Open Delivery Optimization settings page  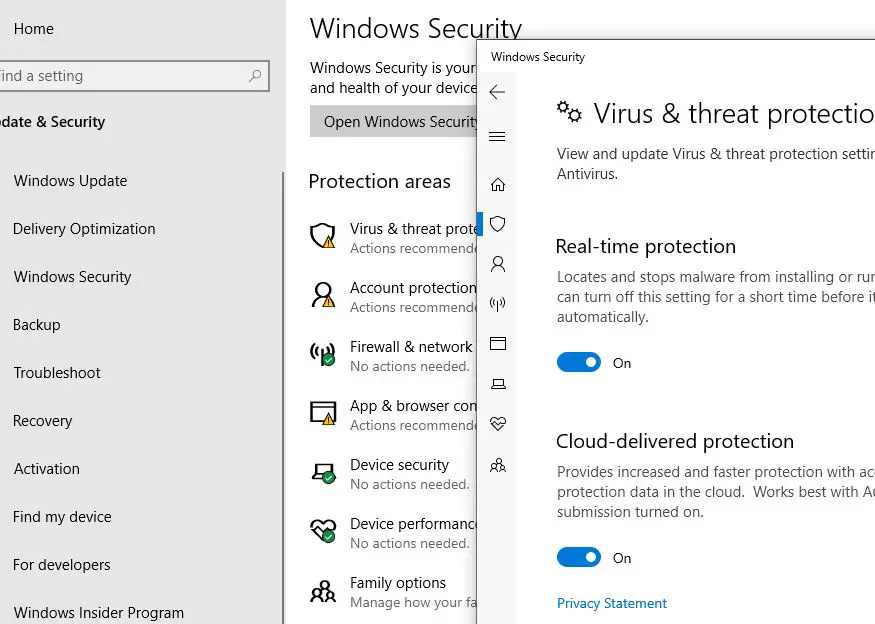[x=84, y=229]
